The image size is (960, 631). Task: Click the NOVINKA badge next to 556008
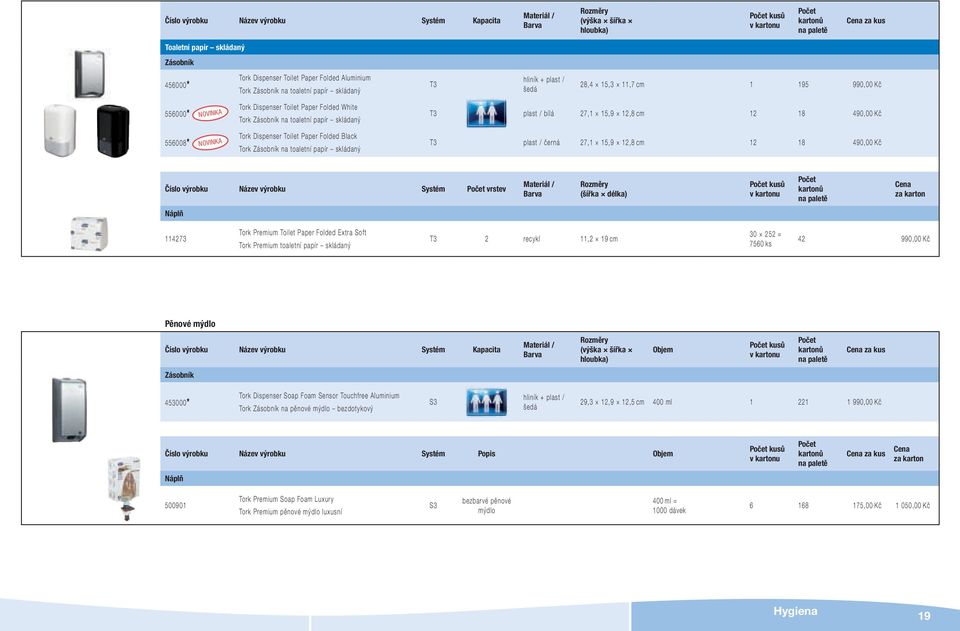(x=210, y=142)
